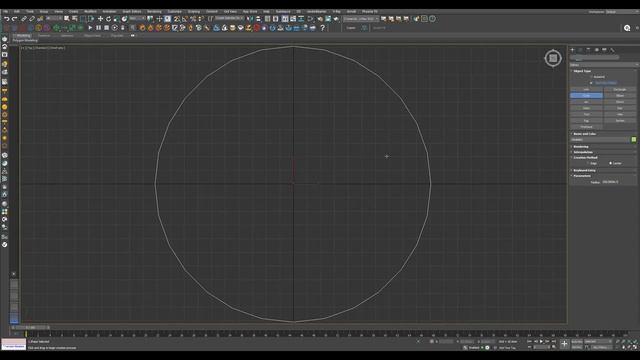Image resolution: width=640 pixels, height=360 pixels.
Task: Activate the Select and Move tool
Action: (x=100, y=18)
